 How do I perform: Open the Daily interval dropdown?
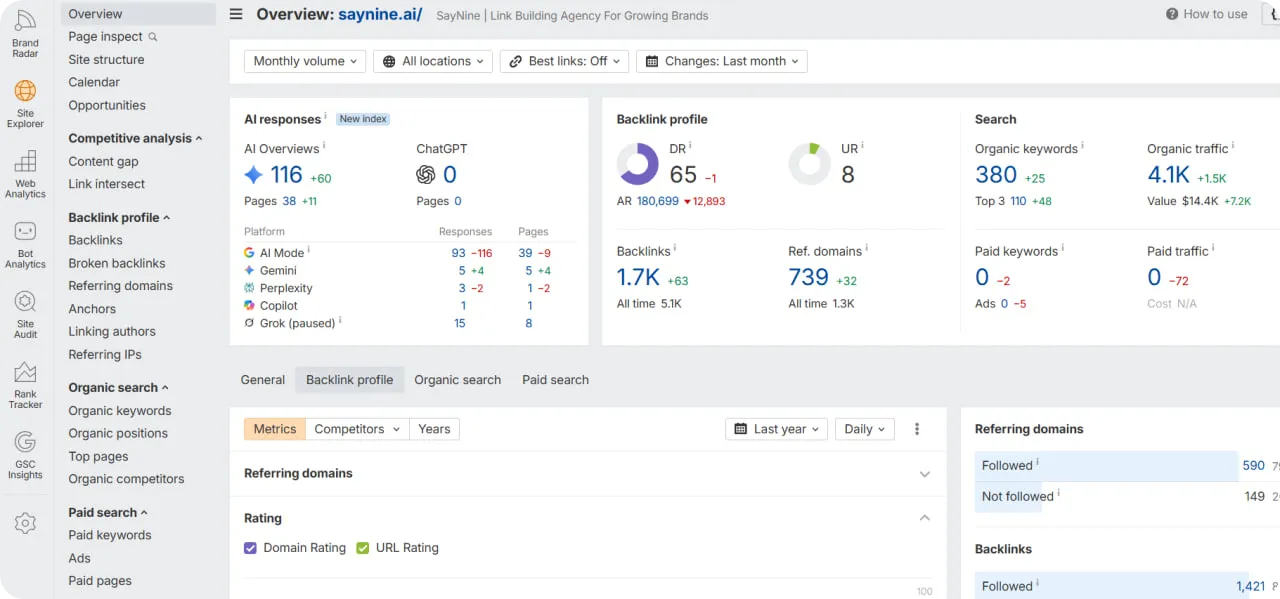pyautogui.click(x=865, y=429)
